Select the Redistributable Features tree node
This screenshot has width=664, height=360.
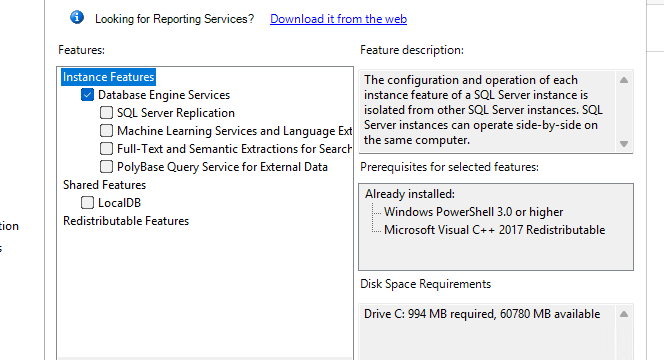pos(126,221)
